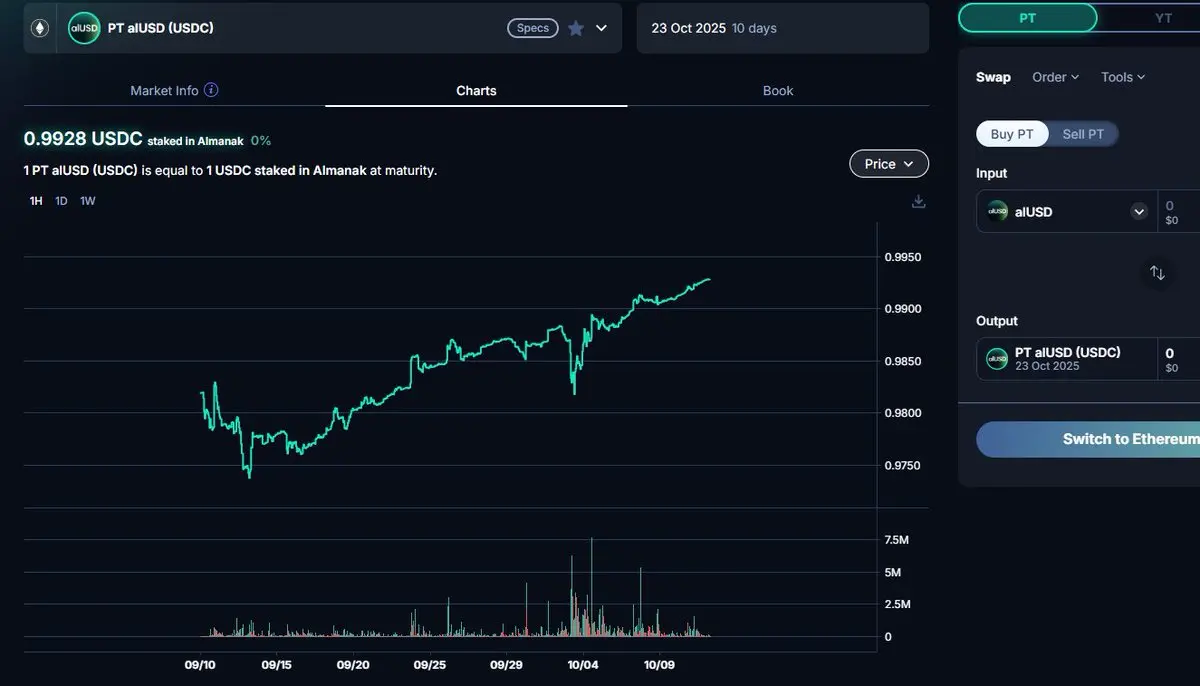Click the 10/04 date axis label
The image size is (1200, 686).
(x=583, y=664)
